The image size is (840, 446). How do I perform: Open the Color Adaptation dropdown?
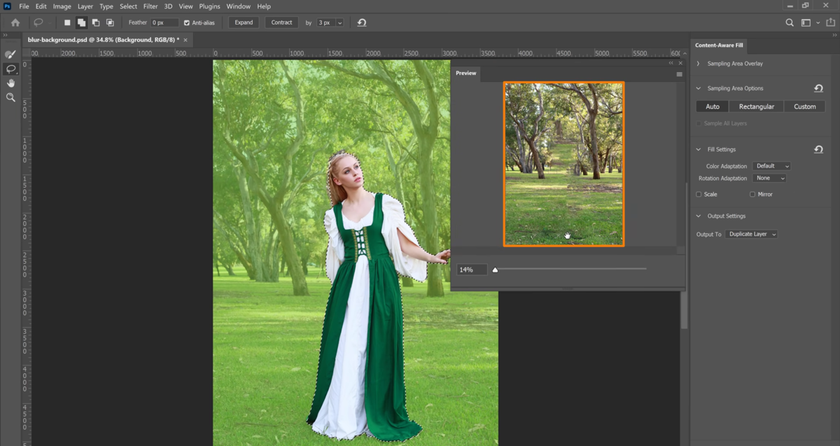[x=771, y=166]
